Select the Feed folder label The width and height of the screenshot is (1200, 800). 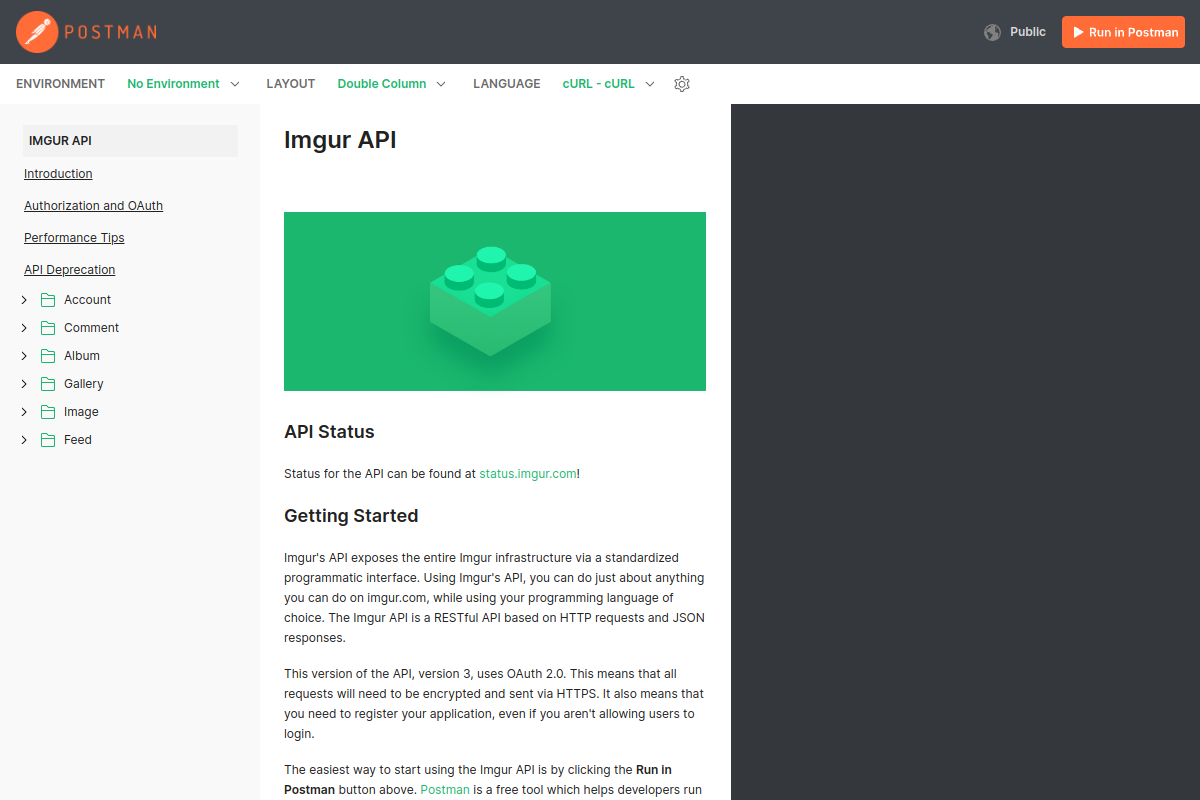tap(78, 440)
